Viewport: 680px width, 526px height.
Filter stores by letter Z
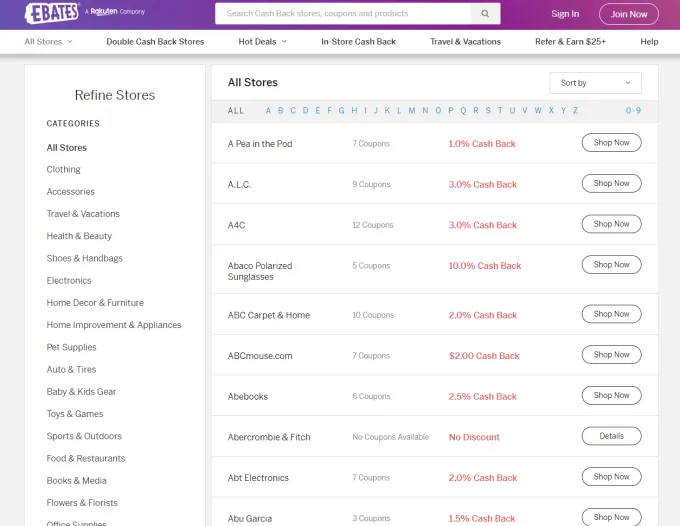575,111
